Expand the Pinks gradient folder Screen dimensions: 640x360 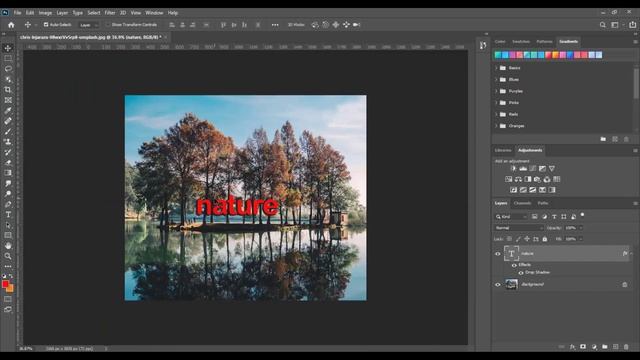point(496,103)
